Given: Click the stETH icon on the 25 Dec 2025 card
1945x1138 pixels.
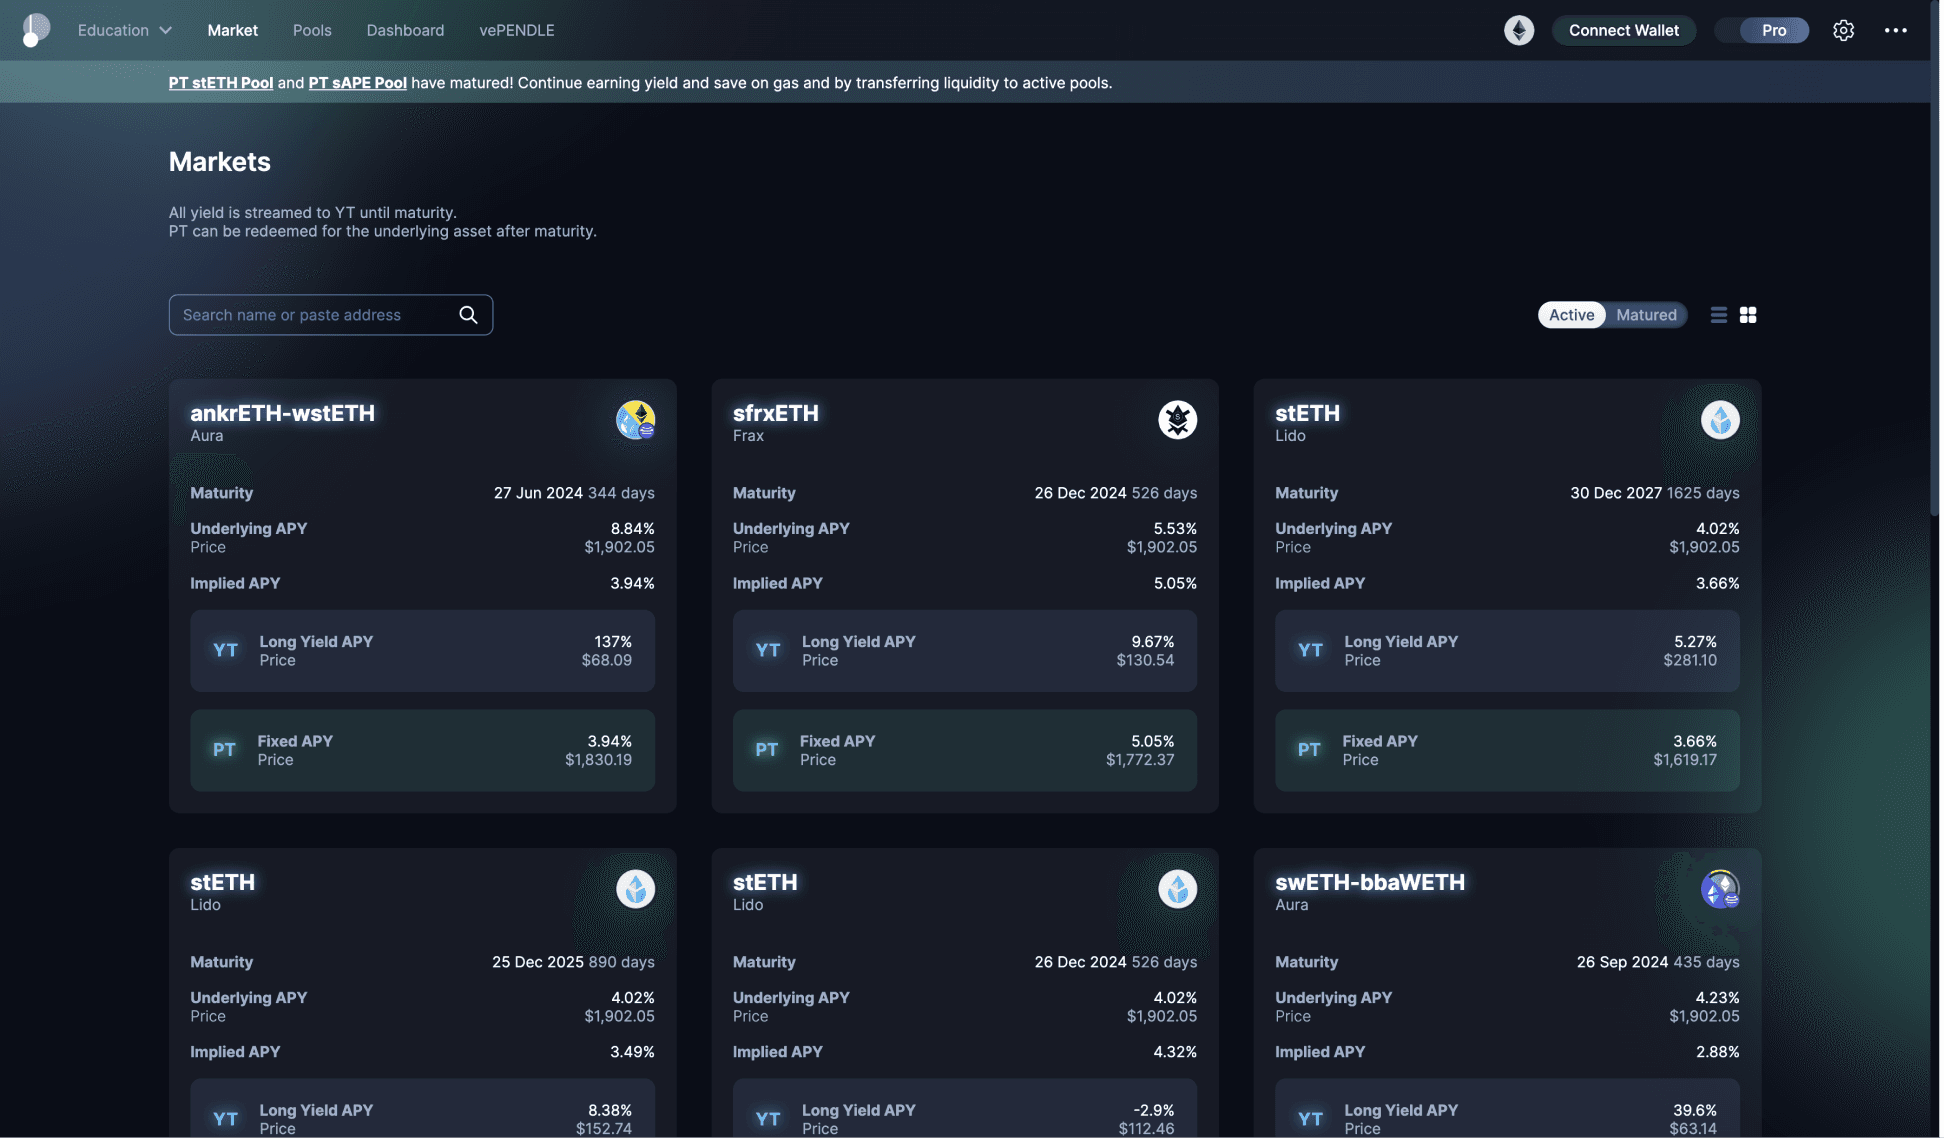Looking at the screenshot, I should coord(637,890).
